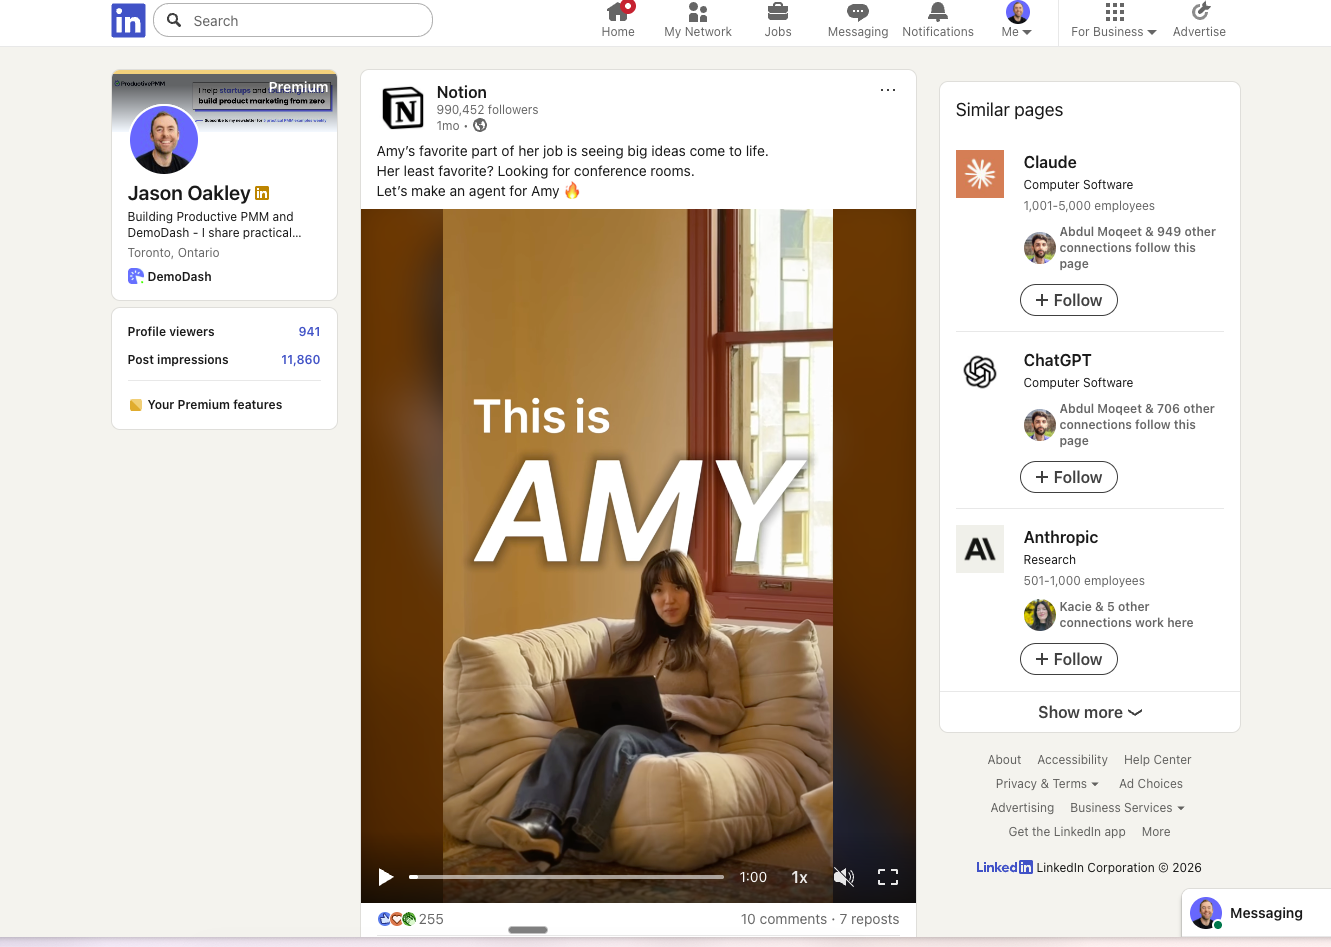Viewport: 1331px width, 947px height.
Task: Click the LinkedIn logo
Action: pyautogui.click(x=128, y=20)
